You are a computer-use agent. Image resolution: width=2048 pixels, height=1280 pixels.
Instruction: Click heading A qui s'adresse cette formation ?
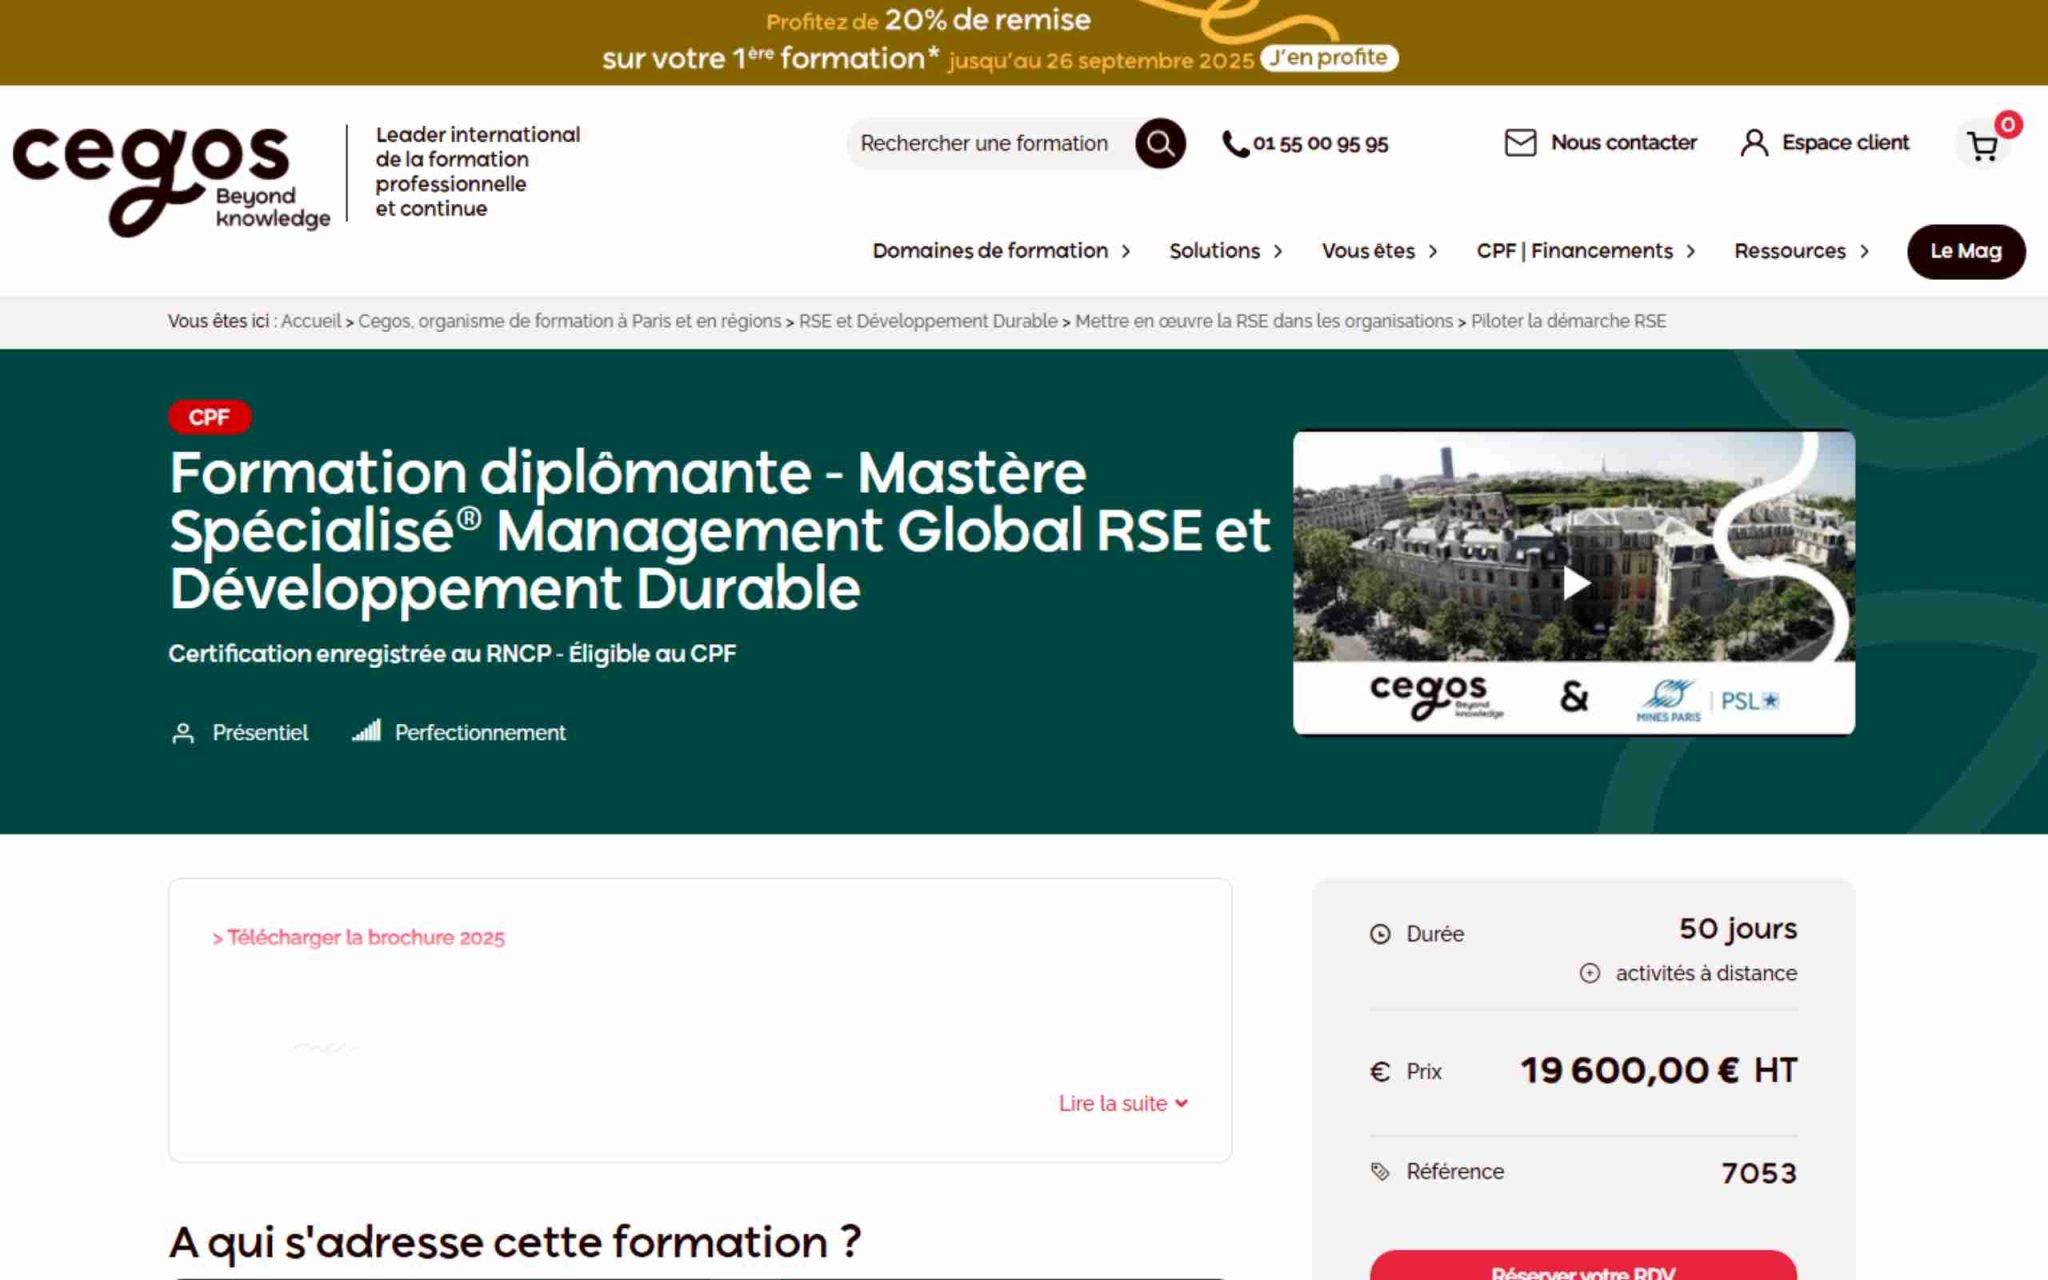515,1243
